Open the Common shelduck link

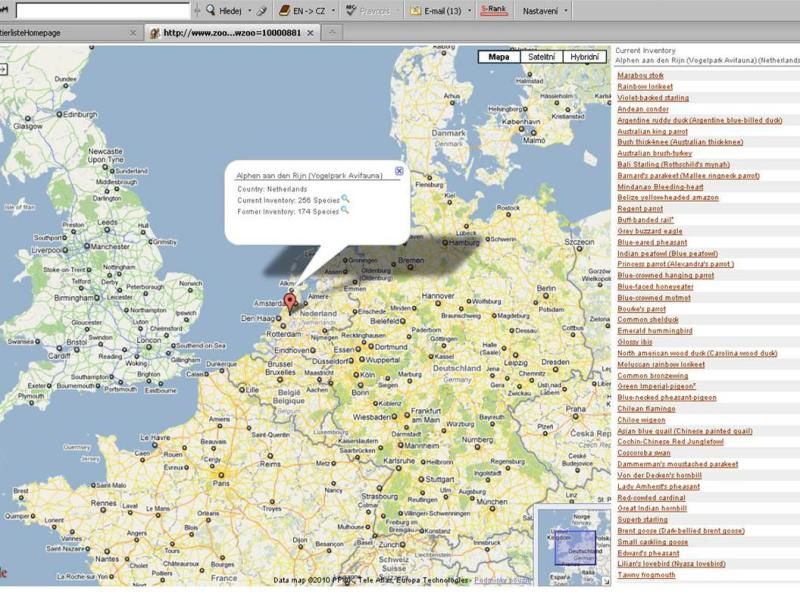point(648,320)
